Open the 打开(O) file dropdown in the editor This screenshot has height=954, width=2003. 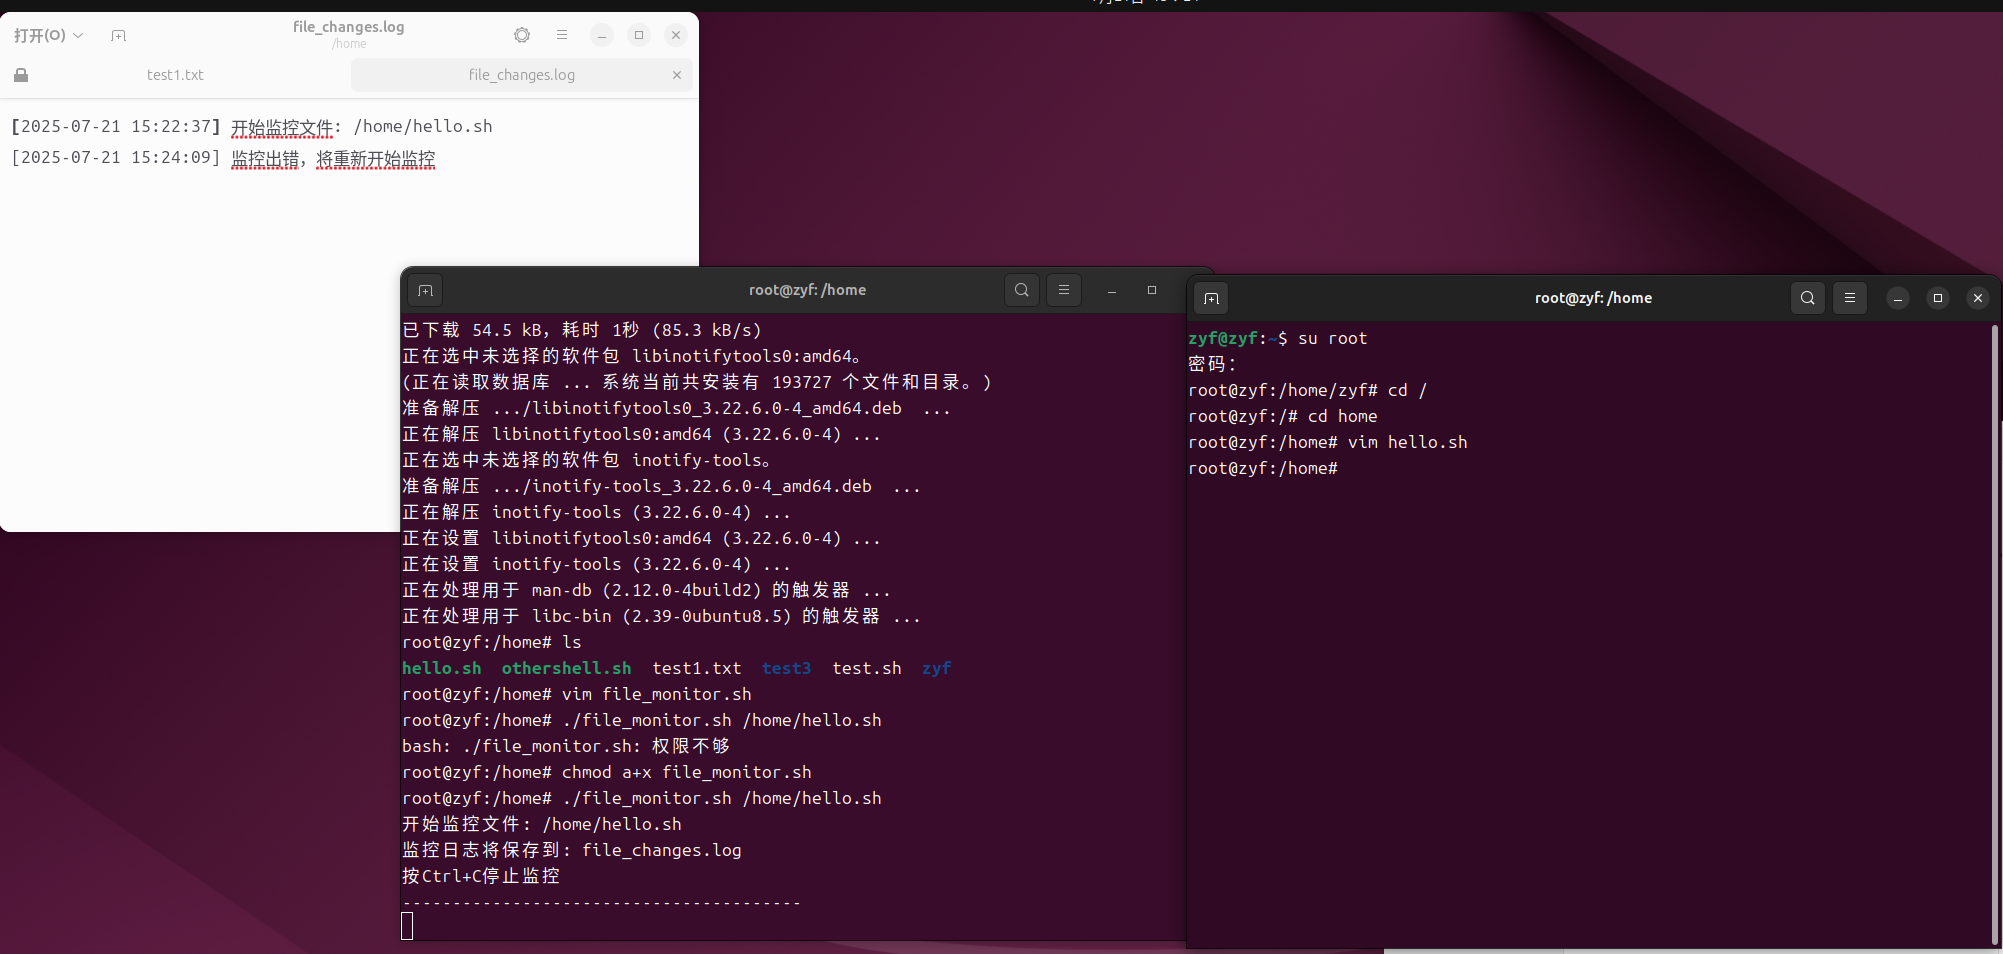[x=48, y=36]
